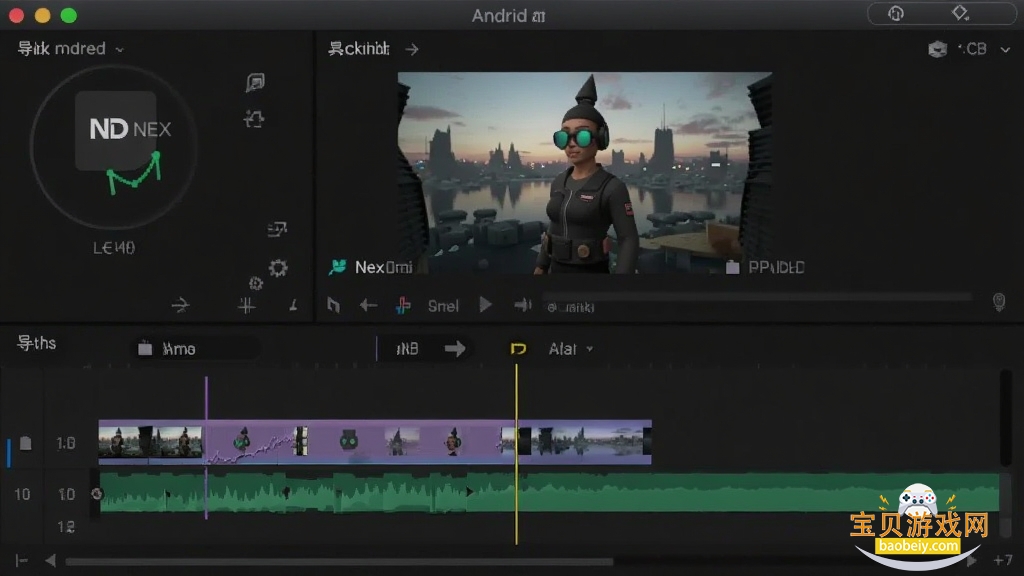
Task: Click the hash grid icon in the left panel
Action: [x=246, y=305]
